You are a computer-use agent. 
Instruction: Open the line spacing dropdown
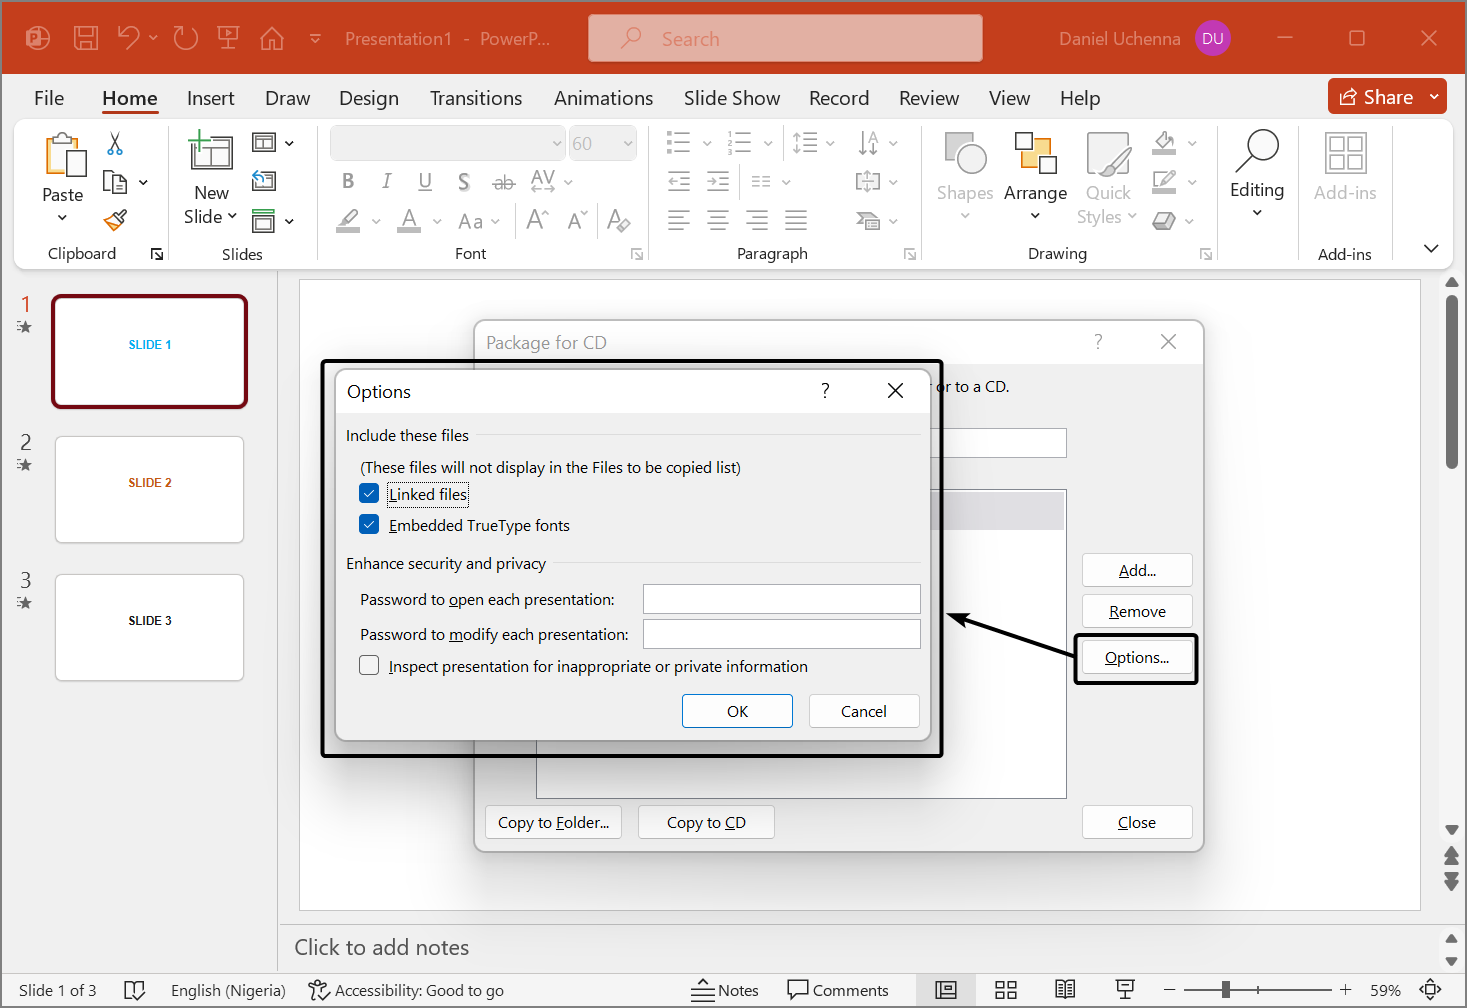[x=829, y=142]
